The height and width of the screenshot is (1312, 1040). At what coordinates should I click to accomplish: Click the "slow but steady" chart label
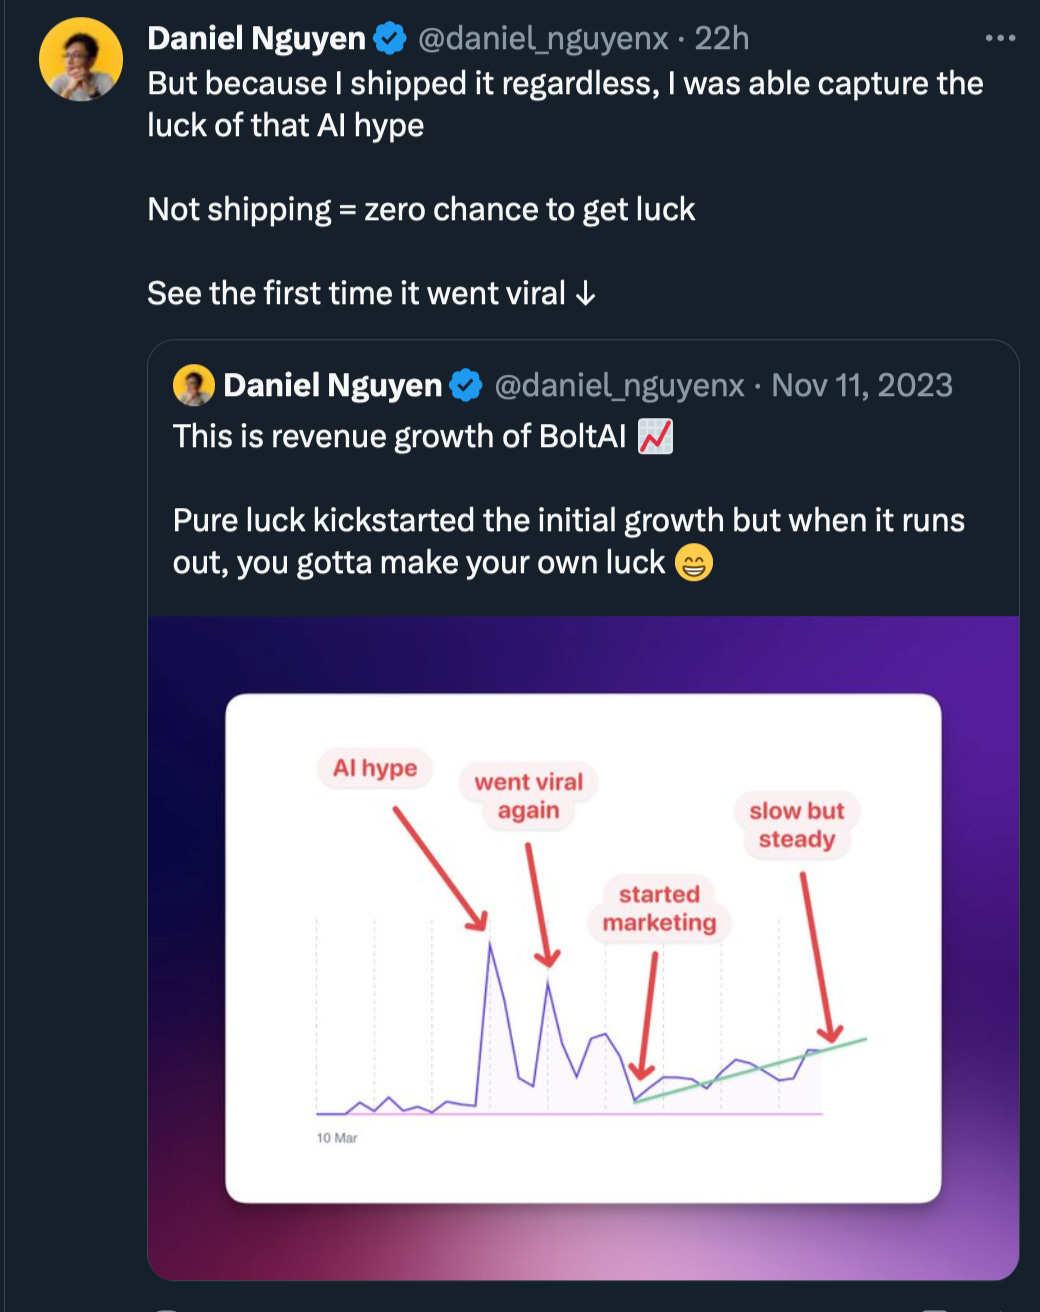797,825
